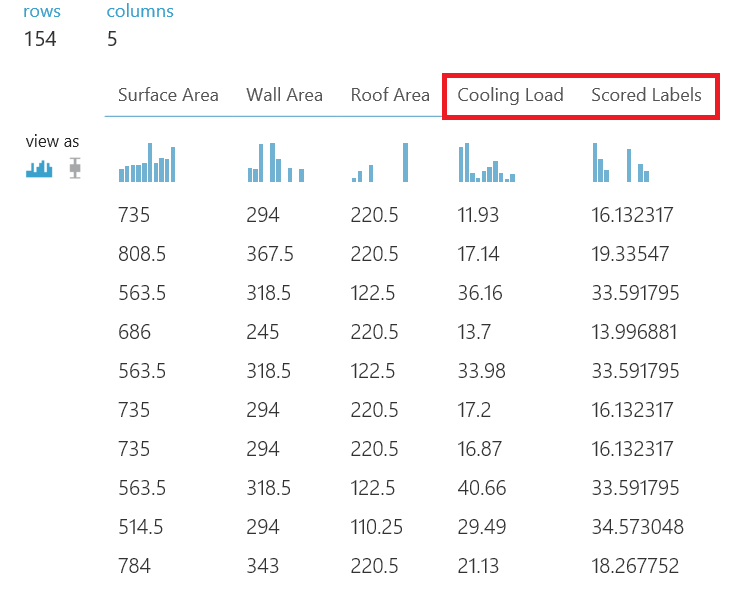Select the Scored Labels column header
The height and width of the screenshot is (595, 744).
pyautogui.click(x=646, y=96)
